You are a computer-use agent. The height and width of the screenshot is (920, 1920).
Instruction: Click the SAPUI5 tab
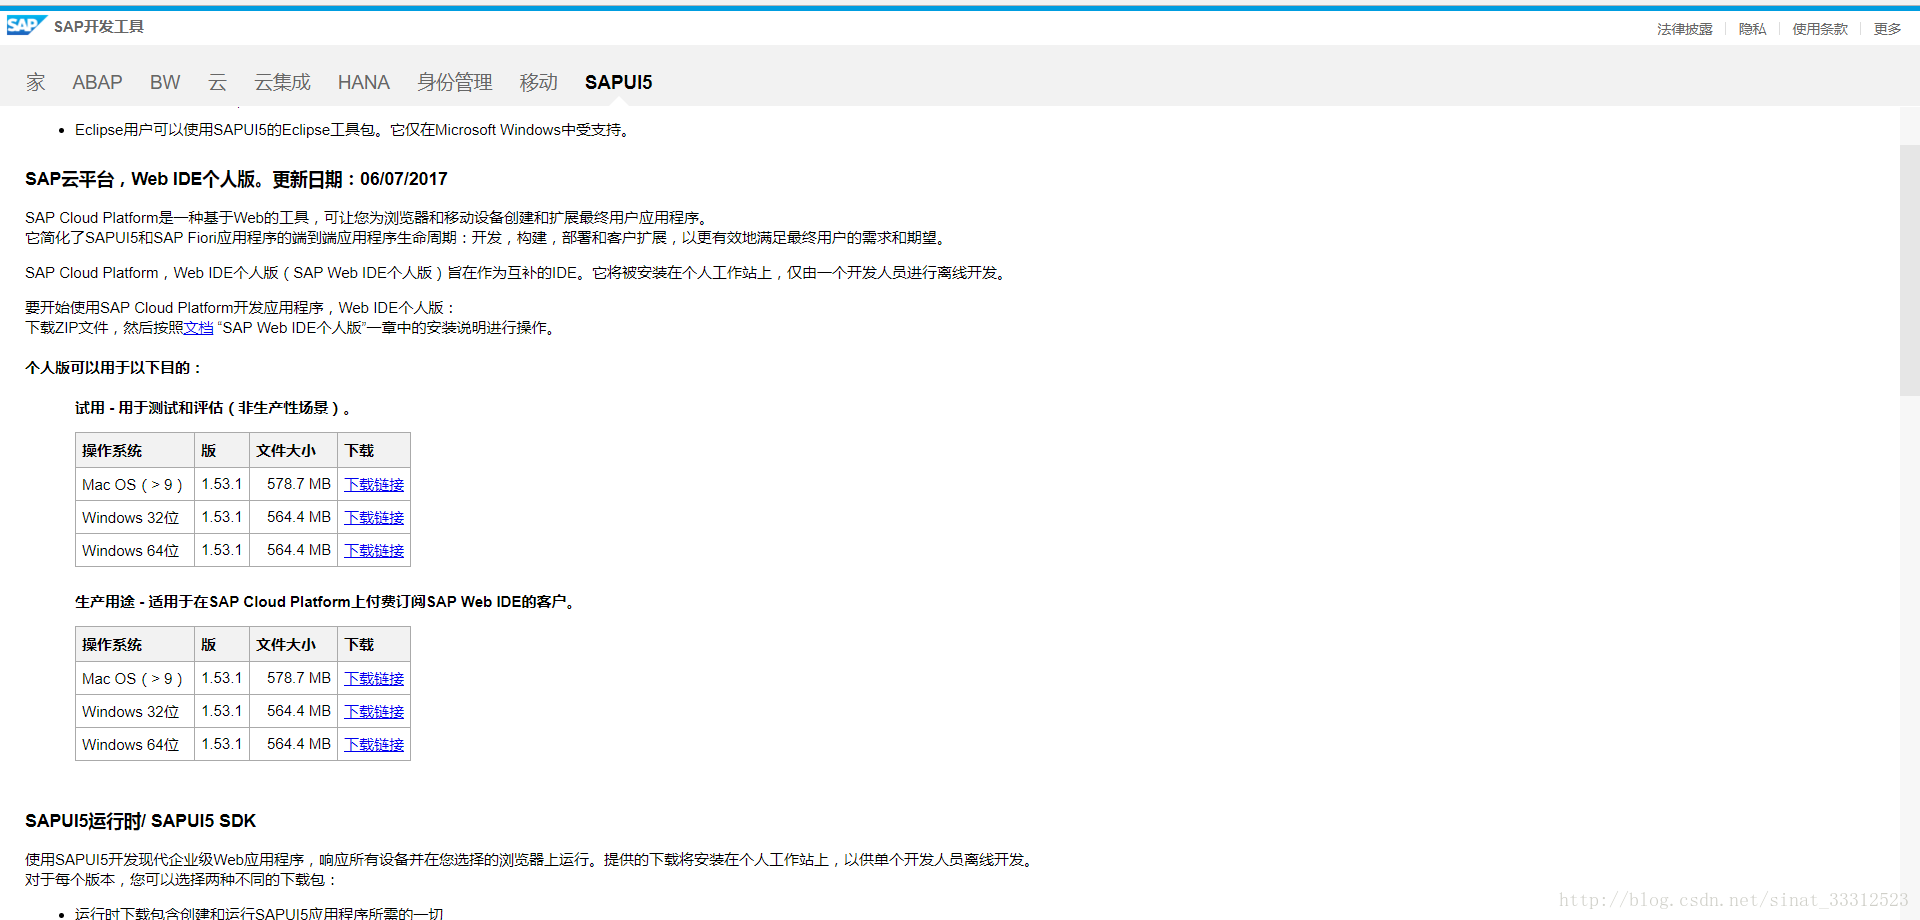pos(618,82)
